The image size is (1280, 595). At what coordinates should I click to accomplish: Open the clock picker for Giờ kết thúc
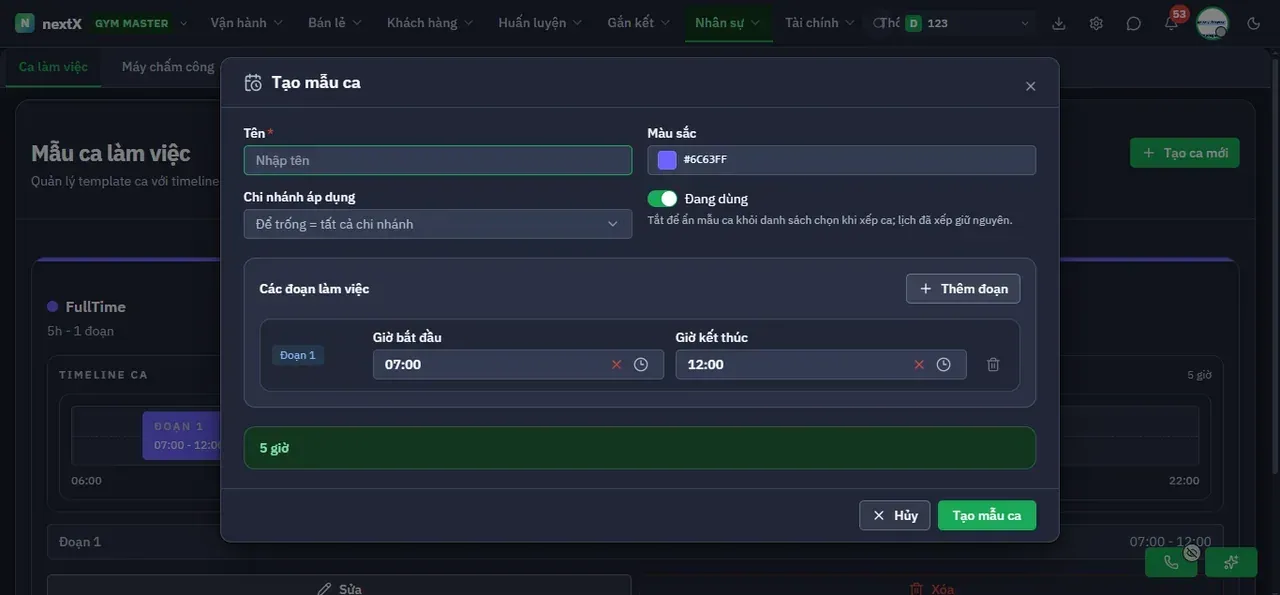click(x=943, y=365)
